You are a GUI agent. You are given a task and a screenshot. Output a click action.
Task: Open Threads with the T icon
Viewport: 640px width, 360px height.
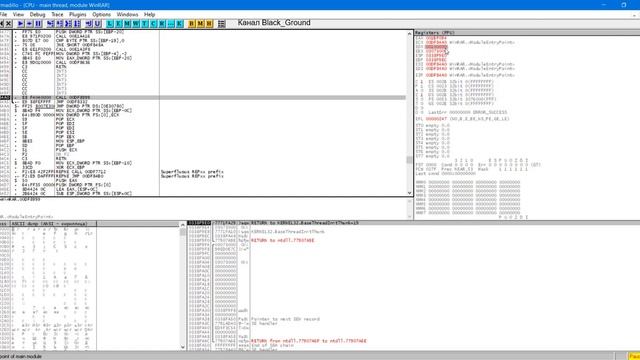coord(145,24)
